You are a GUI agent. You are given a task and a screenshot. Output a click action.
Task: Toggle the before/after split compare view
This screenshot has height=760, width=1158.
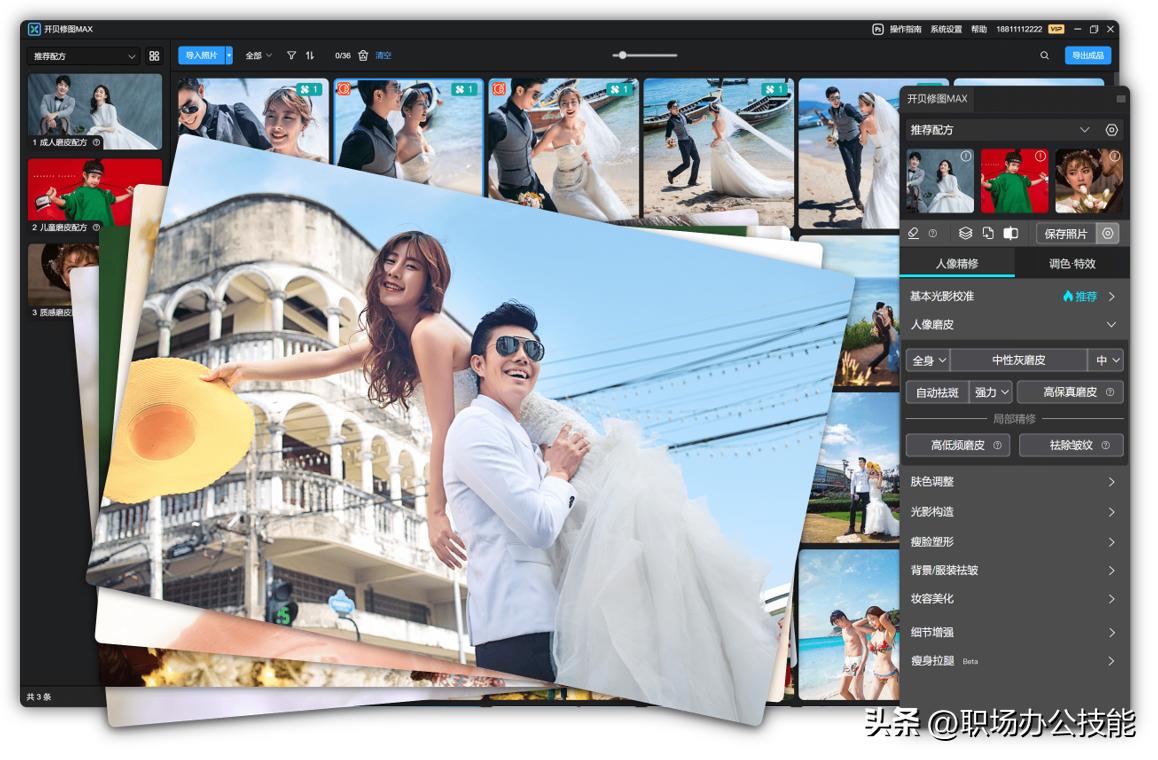click(x=1011, y=233)
